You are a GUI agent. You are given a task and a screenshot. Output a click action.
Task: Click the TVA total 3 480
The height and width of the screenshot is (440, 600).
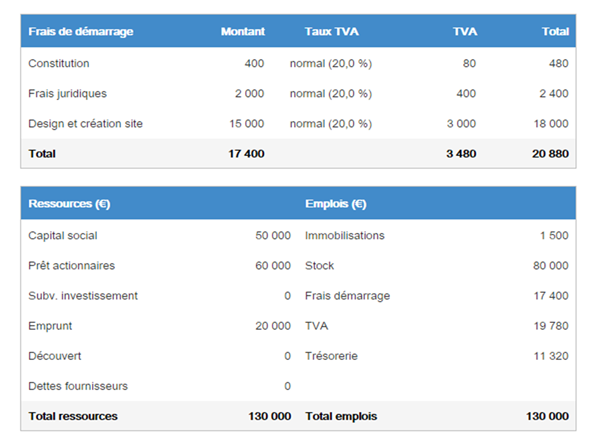(461, 154)
